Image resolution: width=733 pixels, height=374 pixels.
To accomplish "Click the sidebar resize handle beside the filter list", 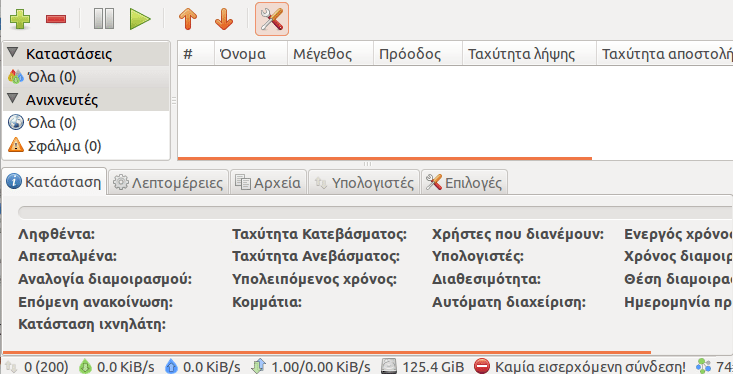I will coord(174,101).
